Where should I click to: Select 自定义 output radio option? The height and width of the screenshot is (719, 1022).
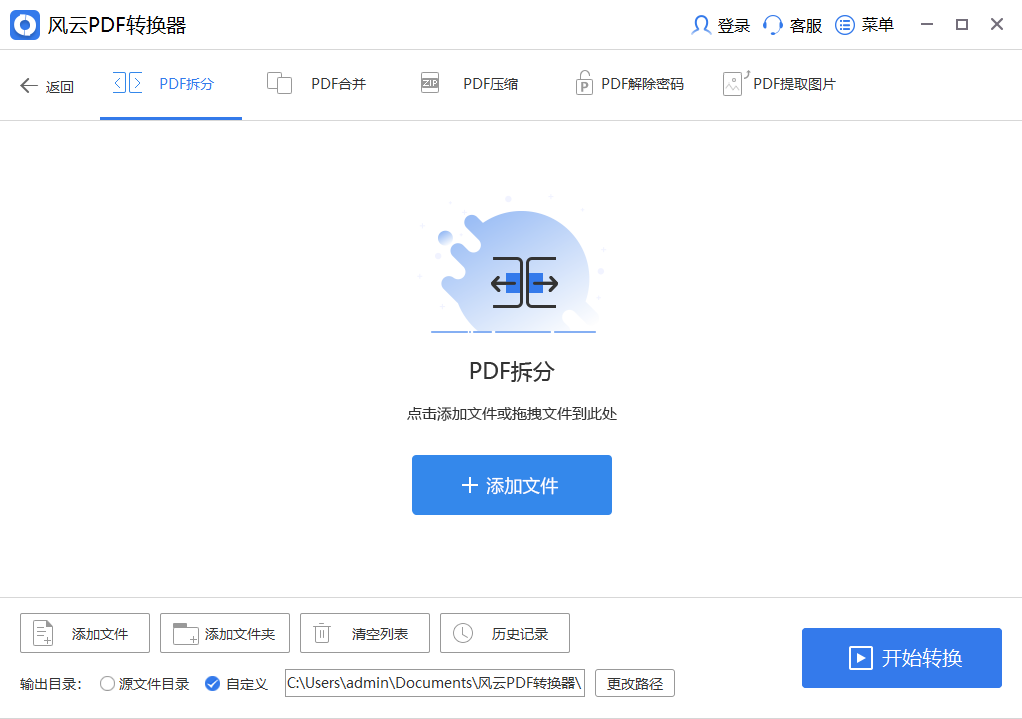tap(212, 683)
